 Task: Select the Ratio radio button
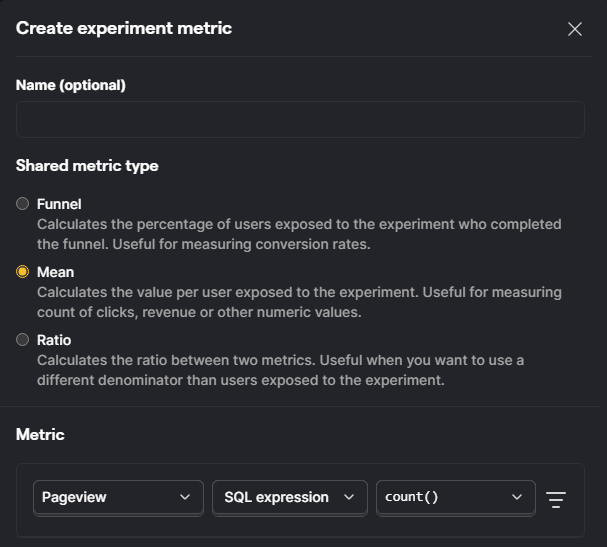tap(23, 340)
